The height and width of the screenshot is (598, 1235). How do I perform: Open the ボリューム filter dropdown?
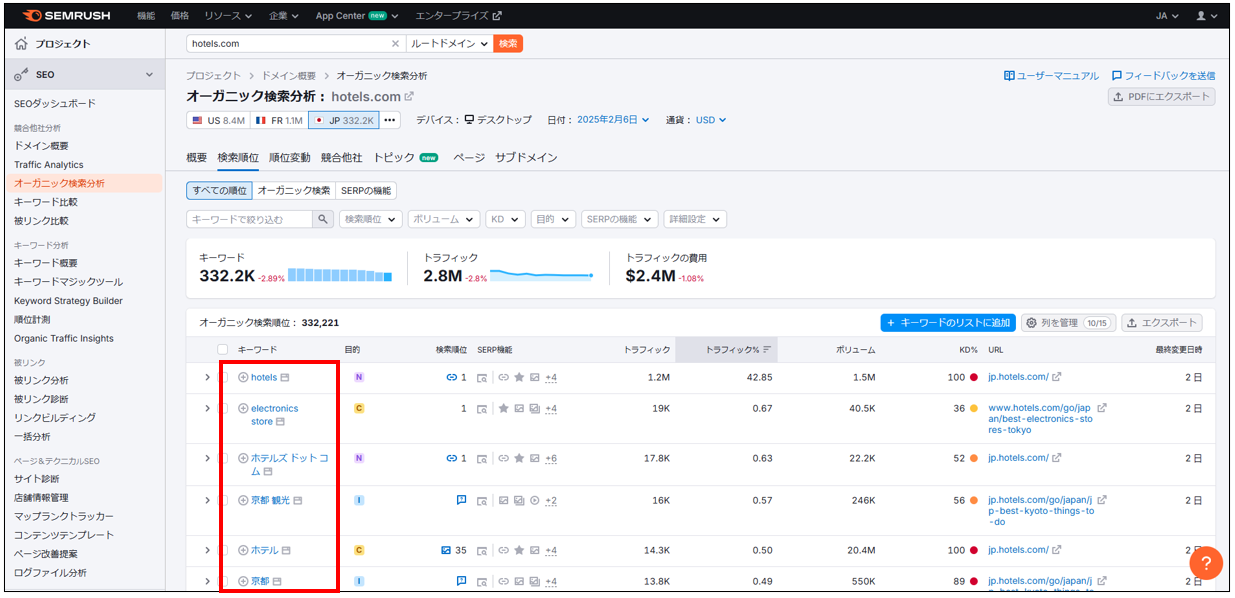point(444,219)
